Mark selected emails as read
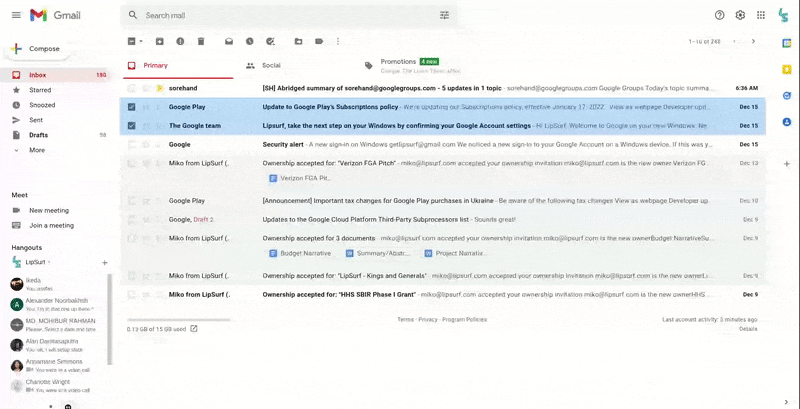The width and height of the screenshot is (800, 409). 229,41
